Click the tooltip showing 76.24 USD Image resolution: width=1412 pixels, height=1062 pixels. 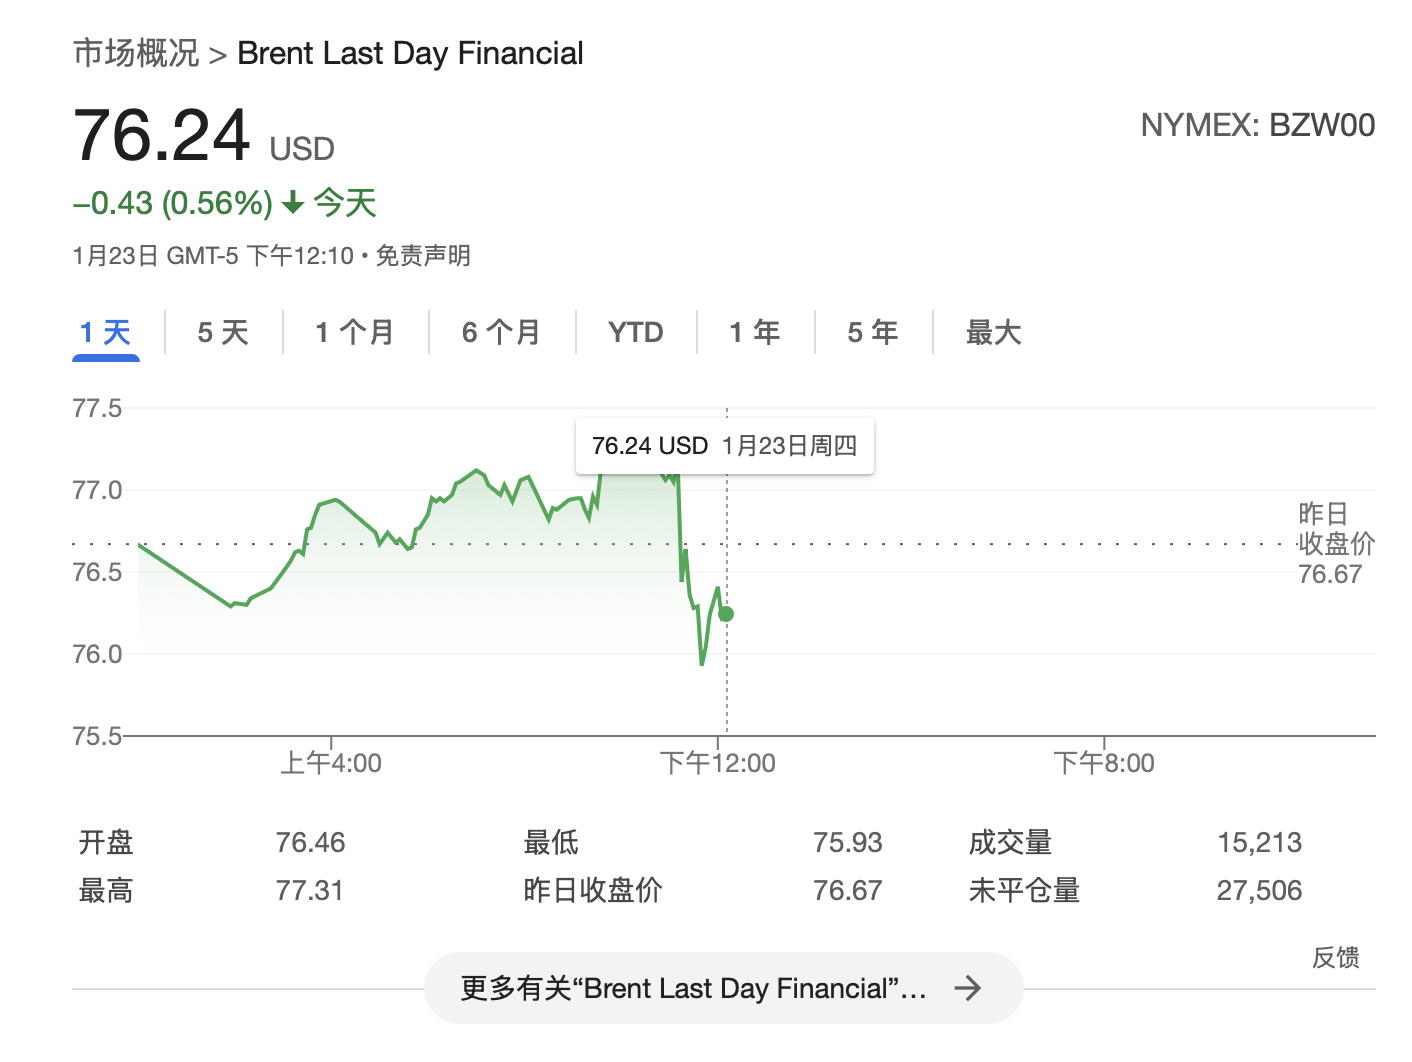pos(726,445)
